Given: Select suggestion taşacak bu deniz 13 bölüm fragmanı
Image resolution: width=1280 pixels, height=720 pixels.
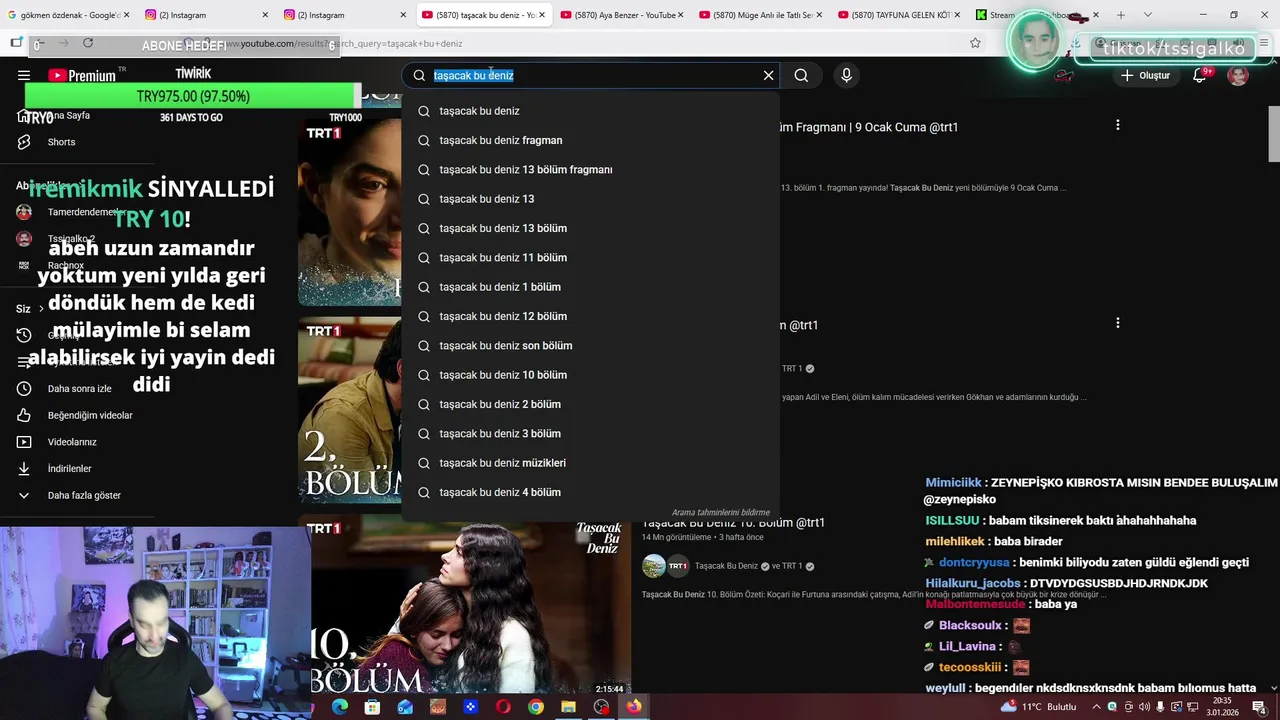Looking at the screenshot, I should click(590, 169).
